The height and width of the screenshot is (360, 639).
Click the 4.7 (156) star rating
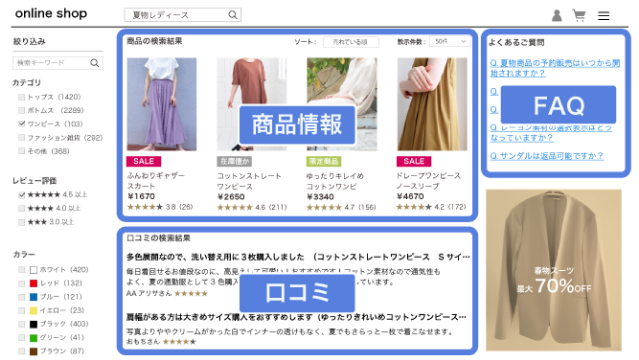[341, 208]
